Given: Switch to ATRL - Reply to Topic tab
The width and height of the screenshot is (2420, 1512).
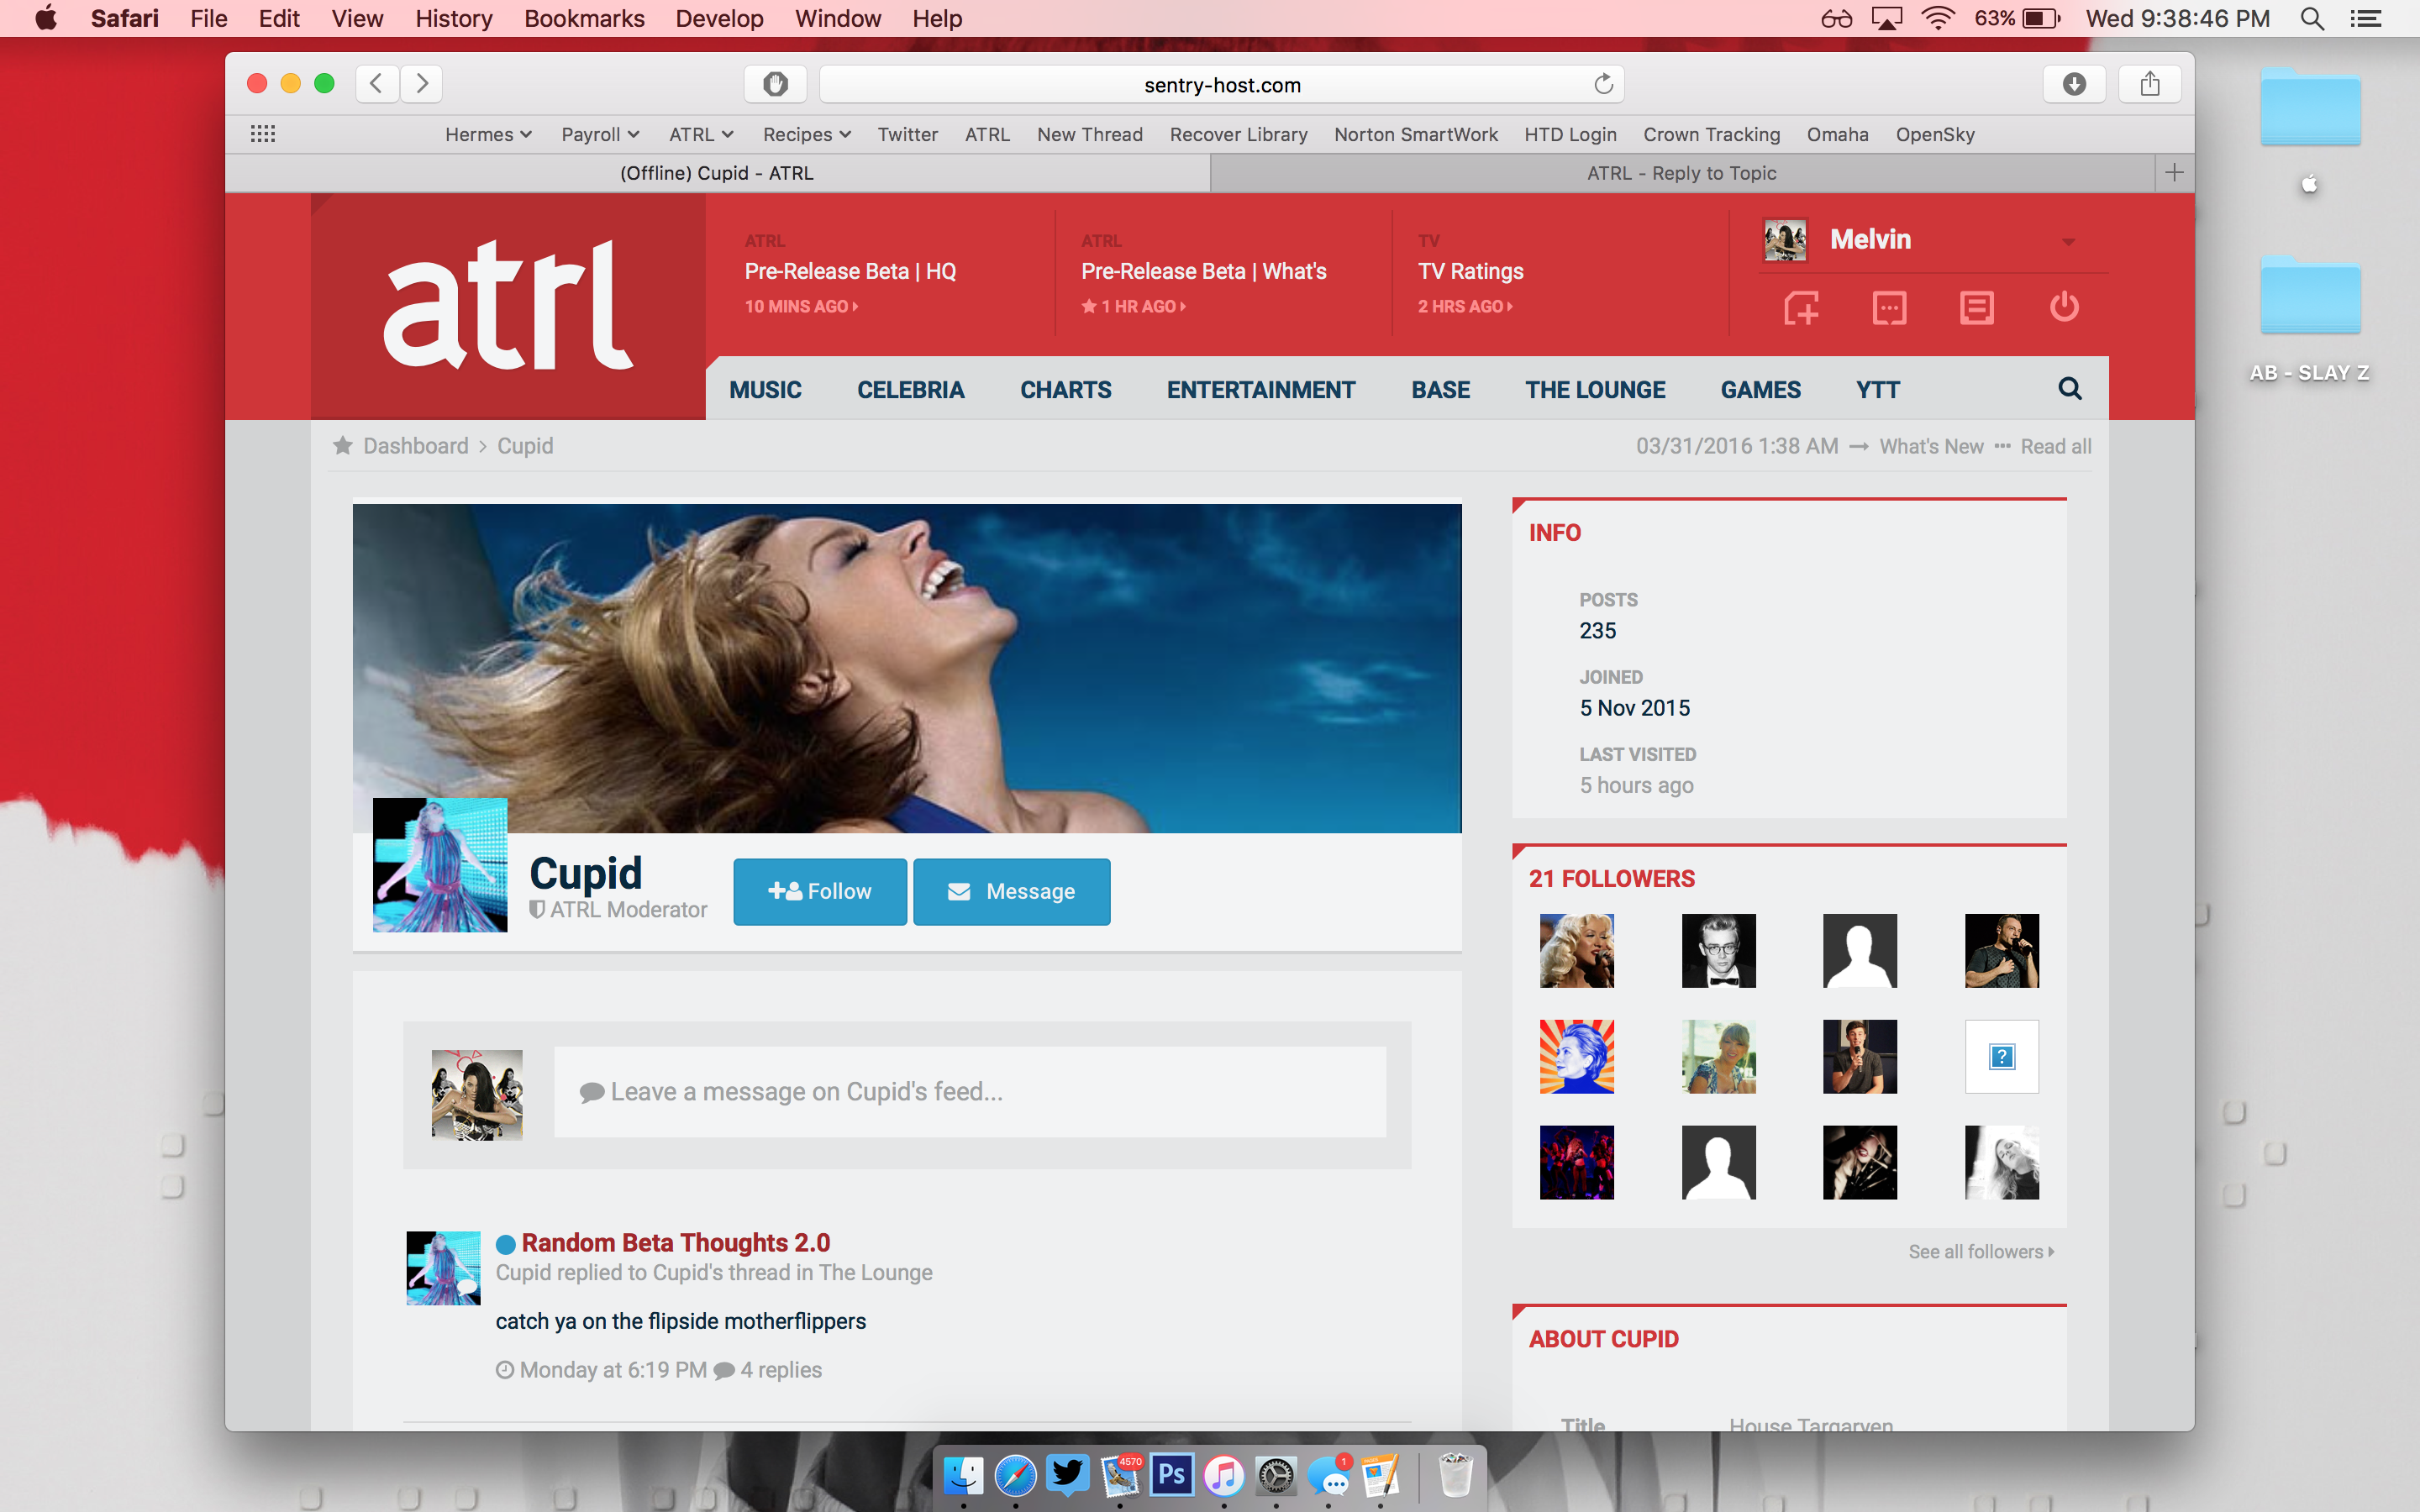Looking at the screenshot, I should 1681,173.
